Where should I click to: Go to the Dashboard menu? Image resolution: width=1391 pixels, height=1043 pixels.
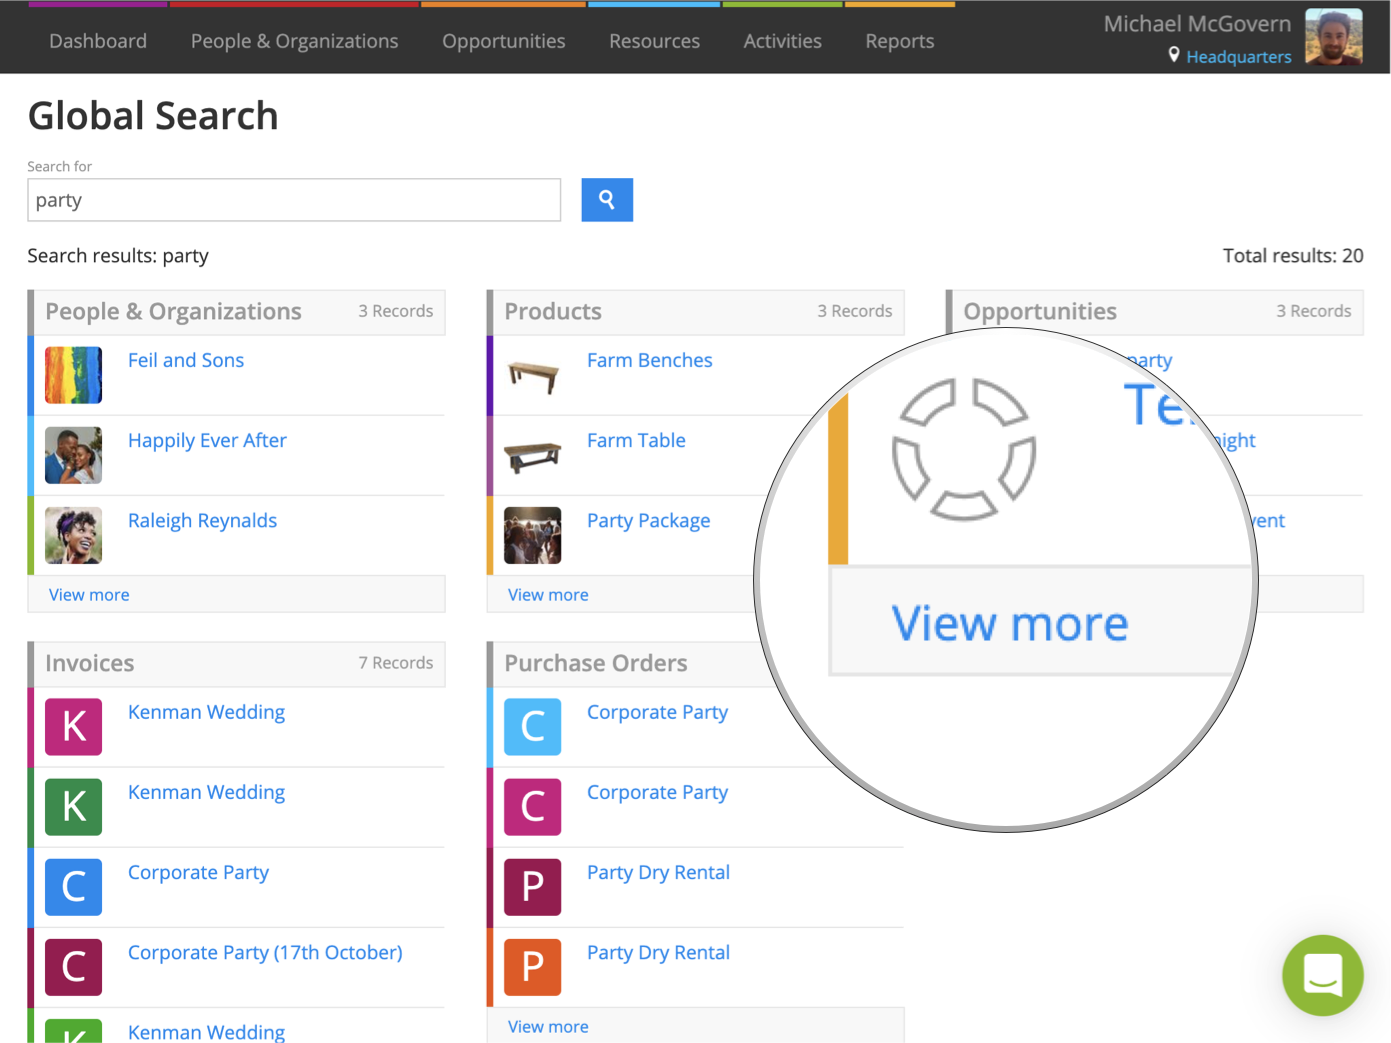[98, 41]
